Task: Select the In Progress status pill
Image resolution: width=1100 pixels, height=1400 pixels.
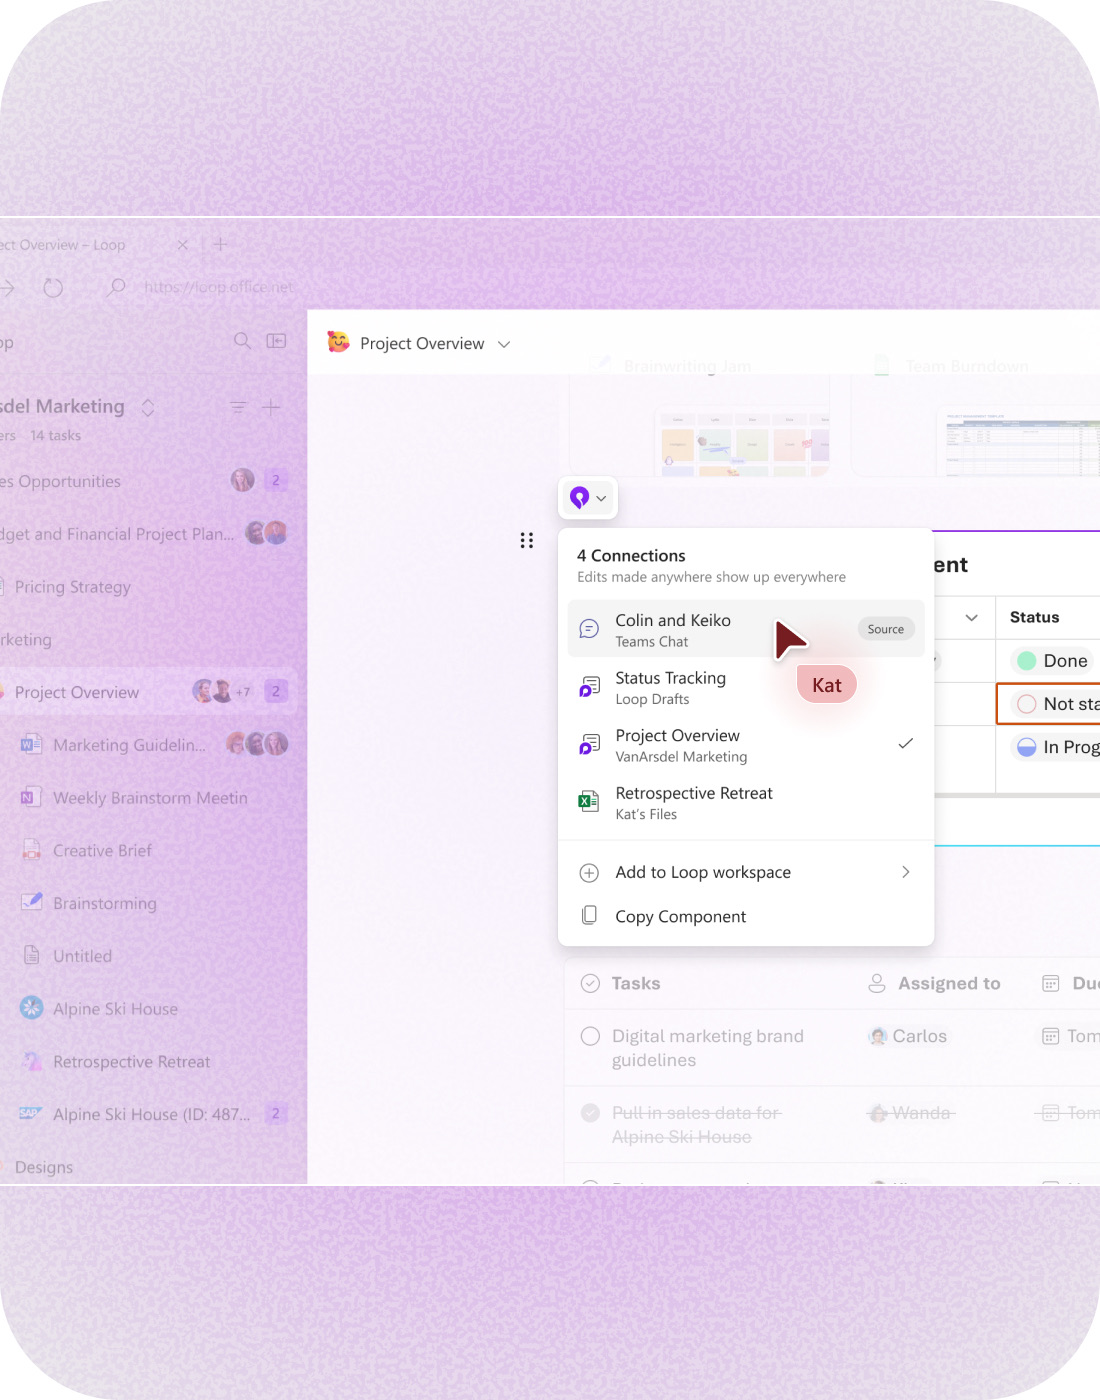Action: 1056,747
